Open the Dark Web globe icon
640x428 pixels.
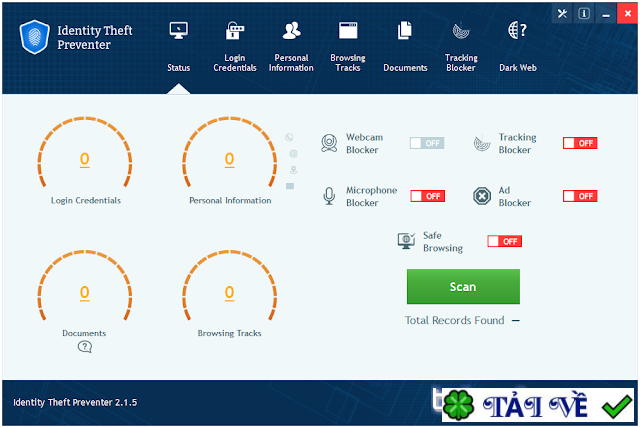tap(517, 31)
